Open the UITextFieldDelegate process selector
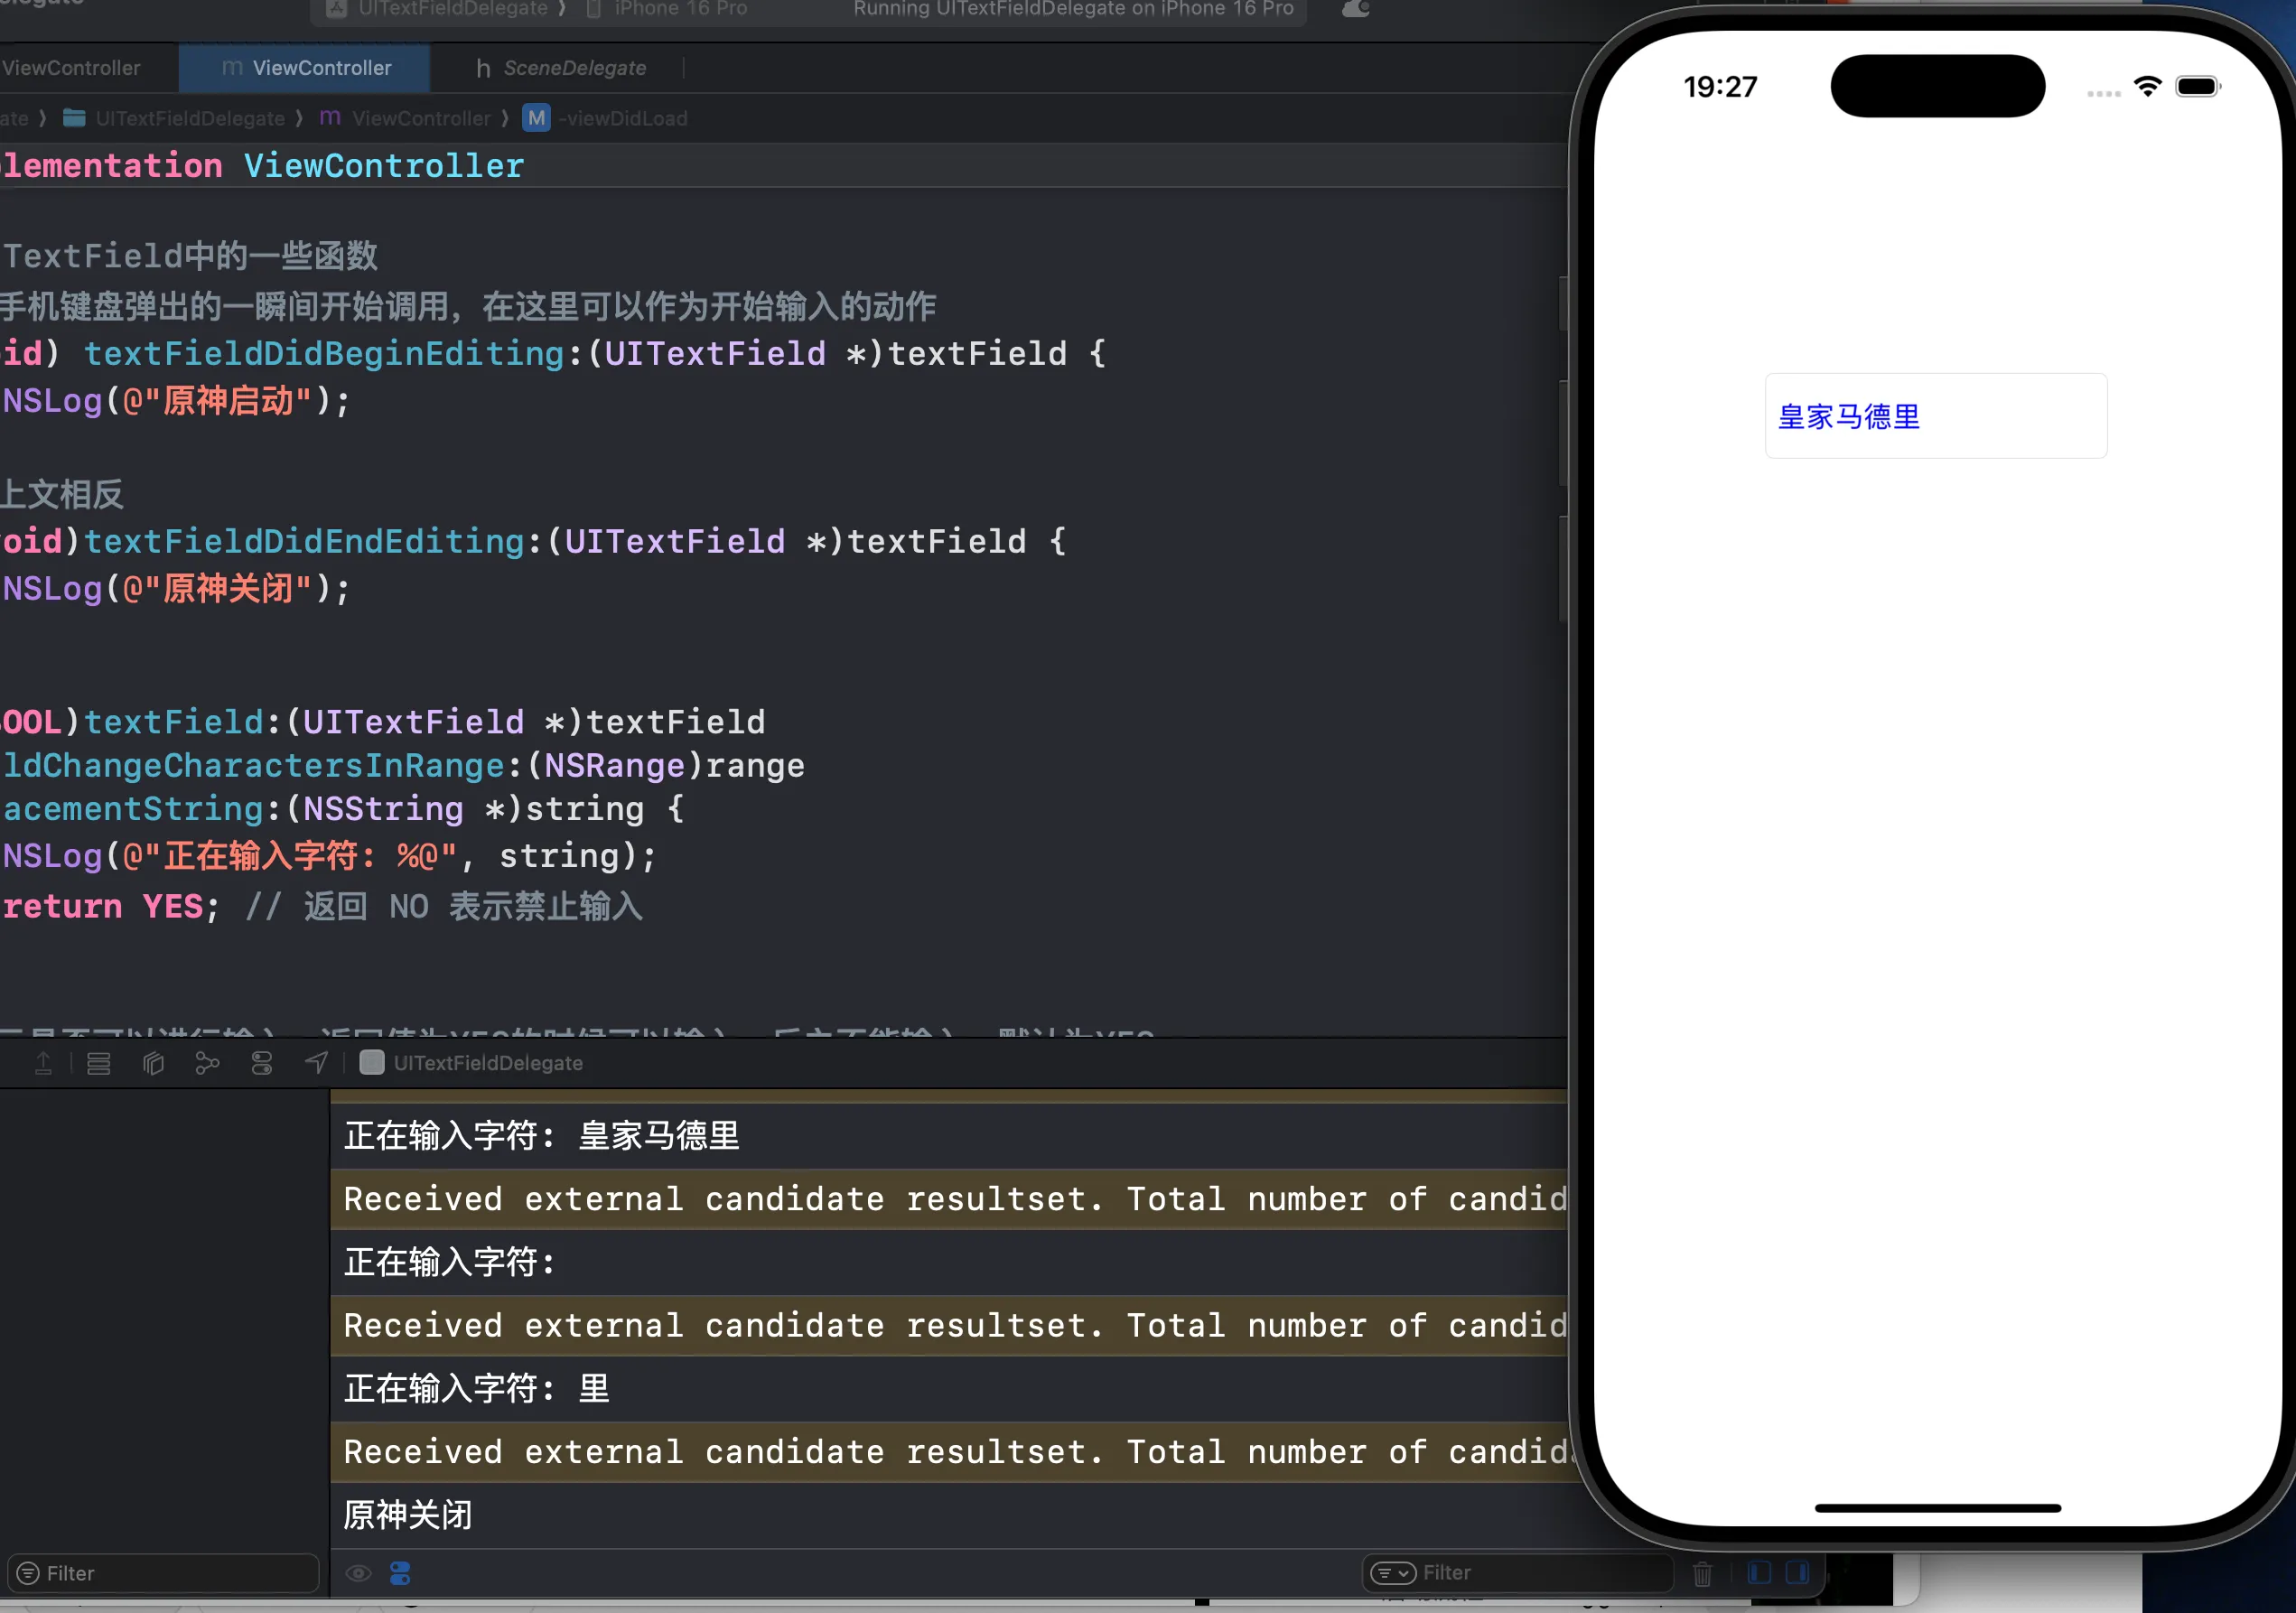 point(471,1063)
